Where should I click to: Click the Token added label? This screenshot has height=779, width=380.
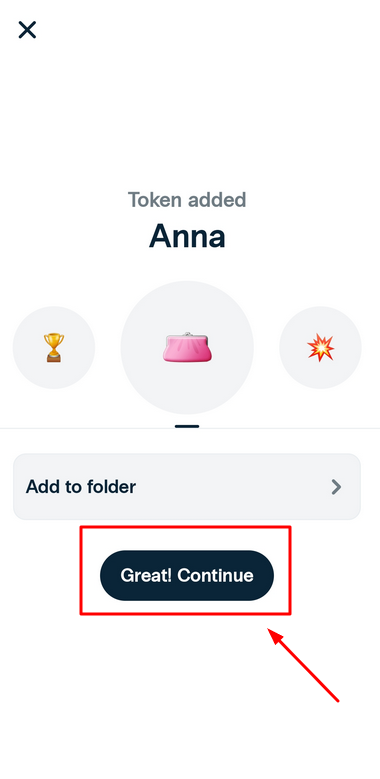click(x=187, y=200)
